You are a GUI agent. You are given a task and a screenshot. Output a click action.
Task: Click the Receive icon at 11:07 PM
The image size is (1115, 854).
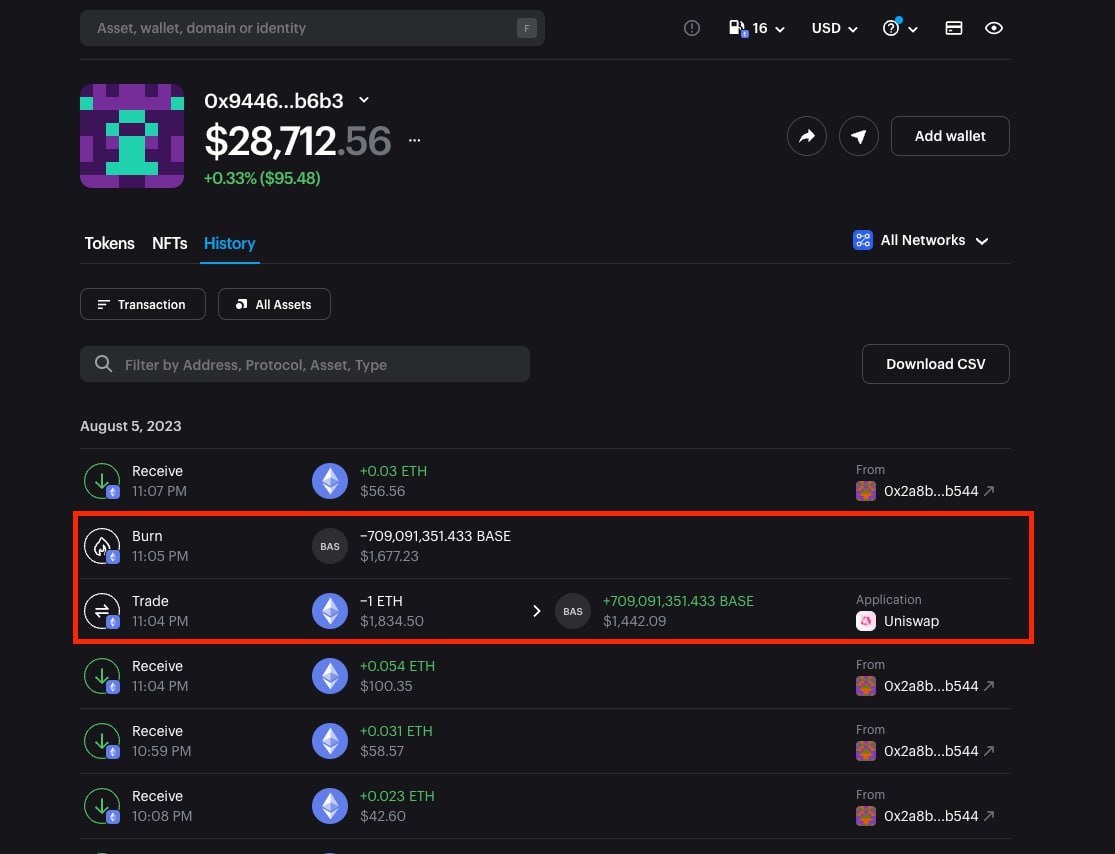point(102,481)
